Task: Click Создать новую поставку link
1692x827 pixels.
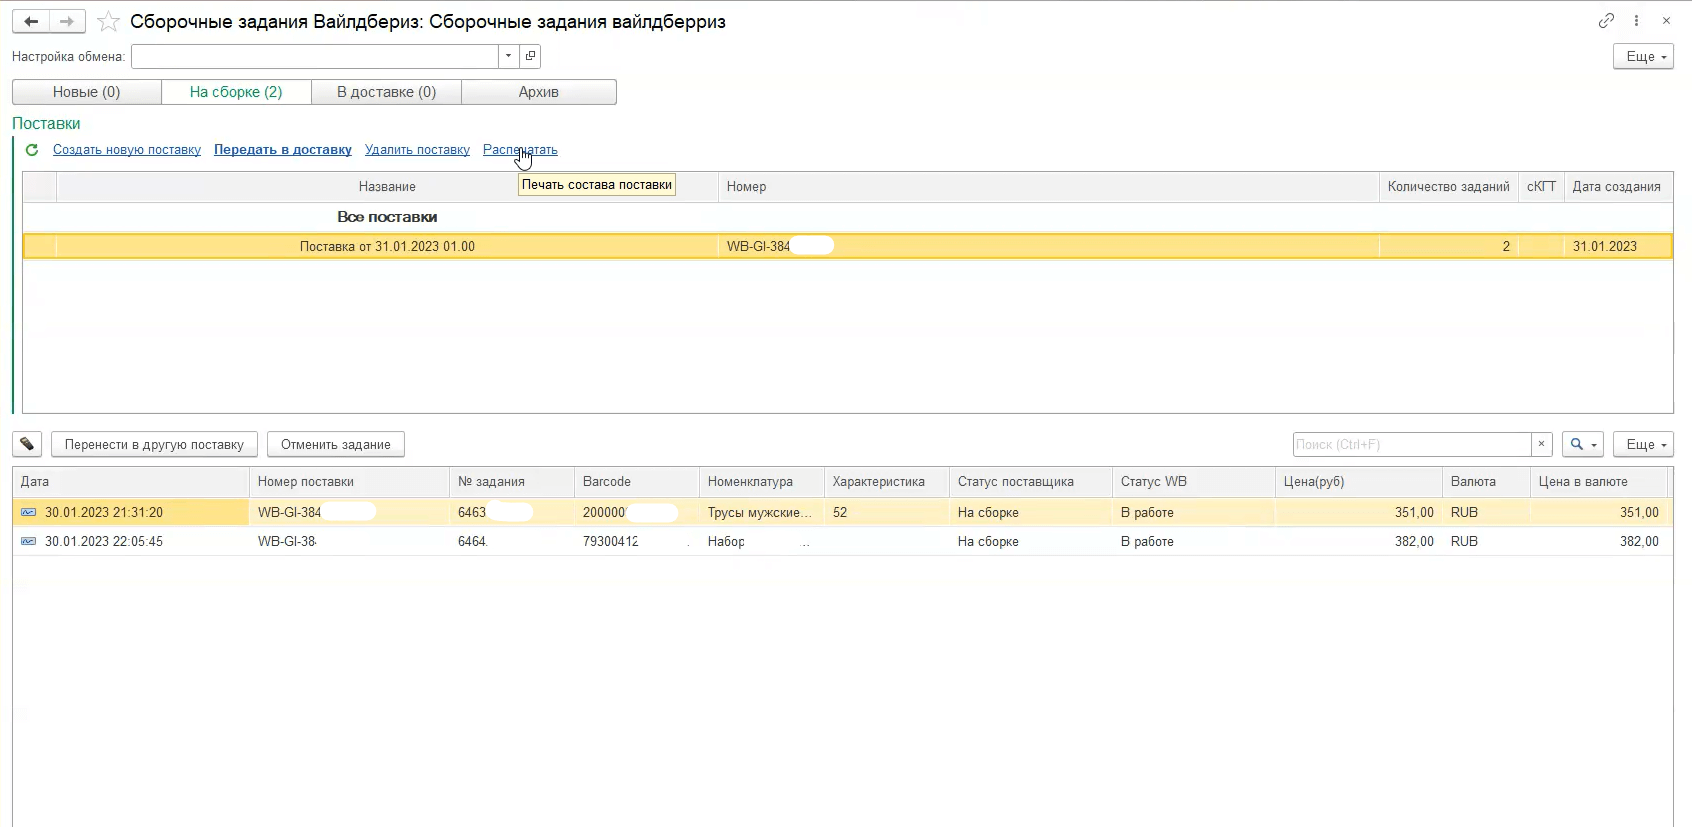Action: (127, 150)
